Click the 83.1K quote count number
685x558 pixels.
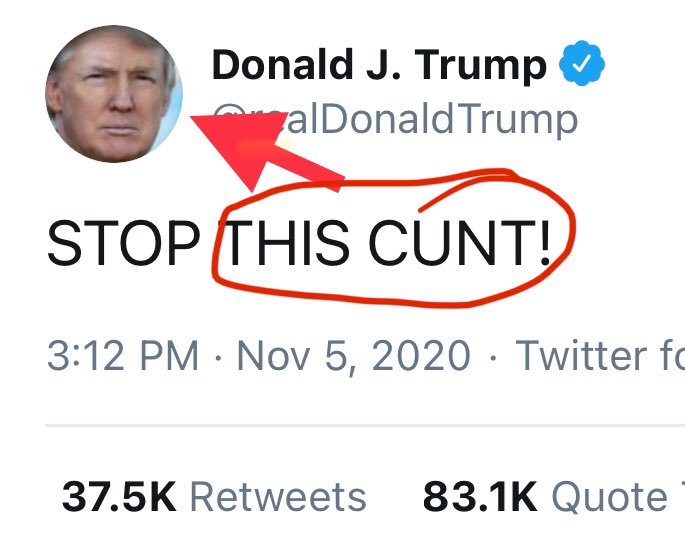tap(480, 496)
